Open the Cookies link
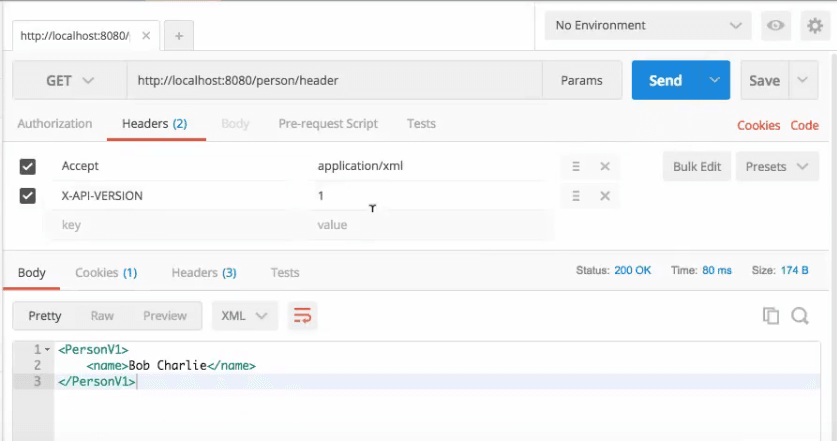The height and width of the screenshot is (441, 837). click(x=759, y=125)
